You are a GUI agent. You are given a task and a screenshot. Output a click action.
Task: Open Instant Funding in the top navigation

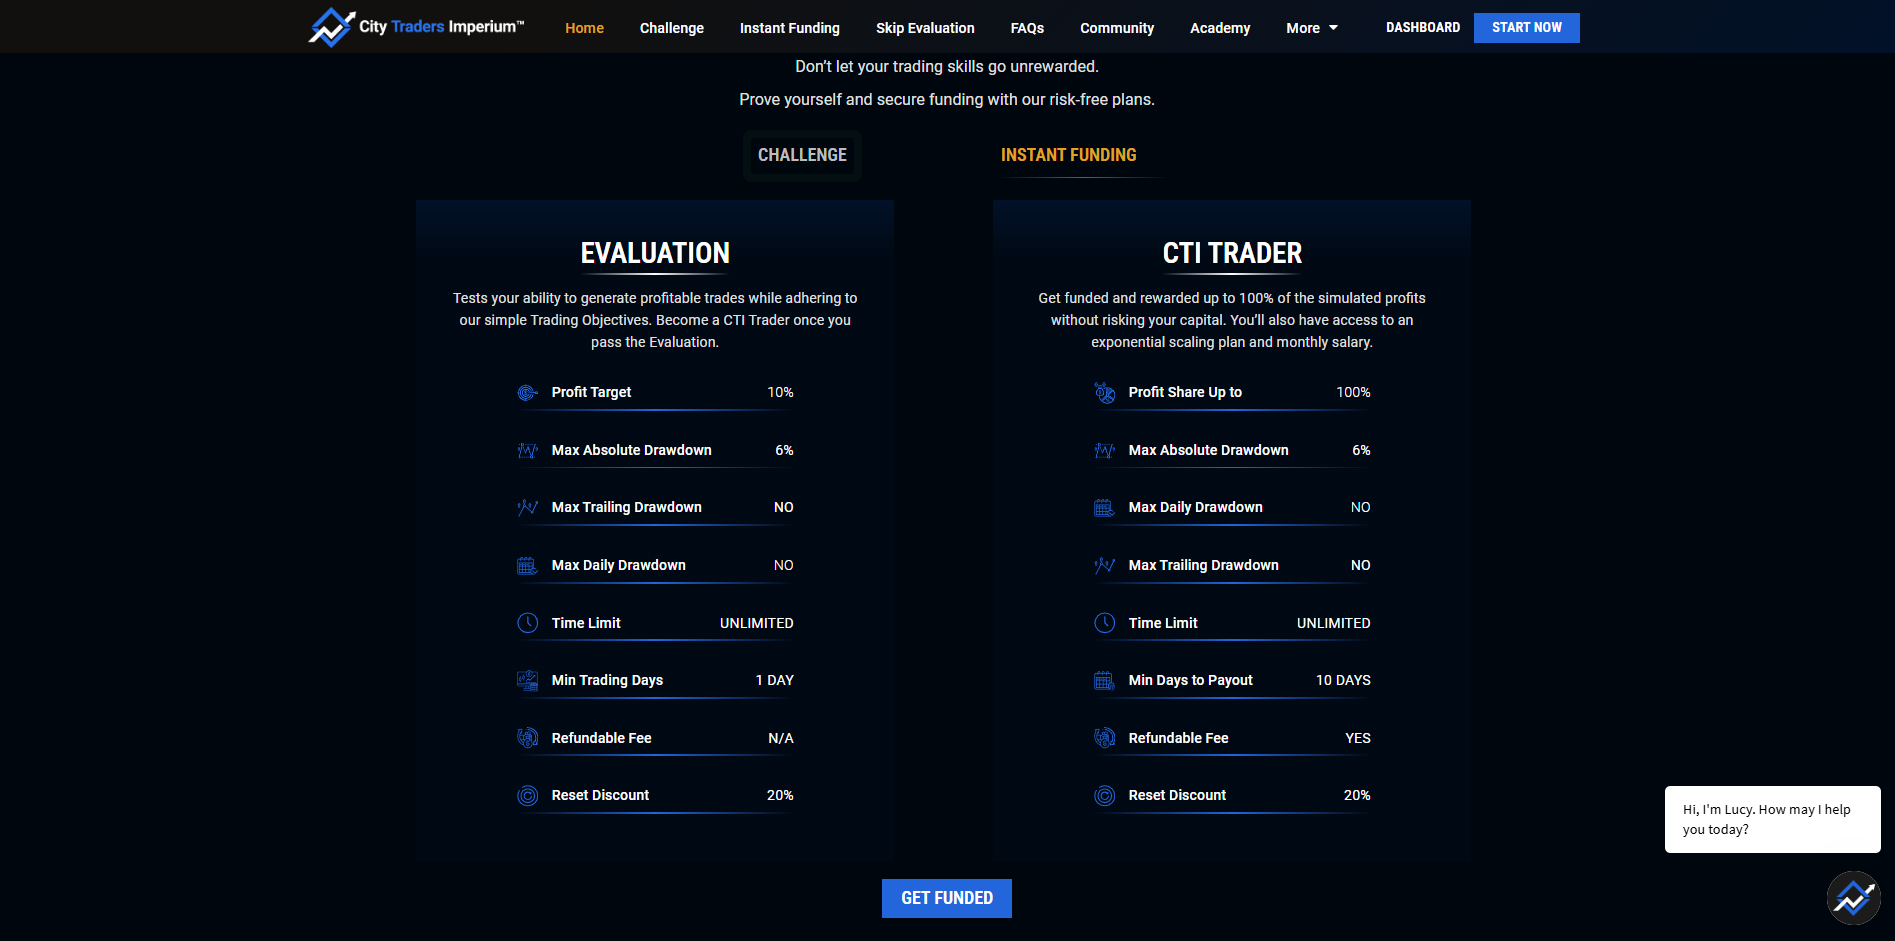[x=790, y=28]
